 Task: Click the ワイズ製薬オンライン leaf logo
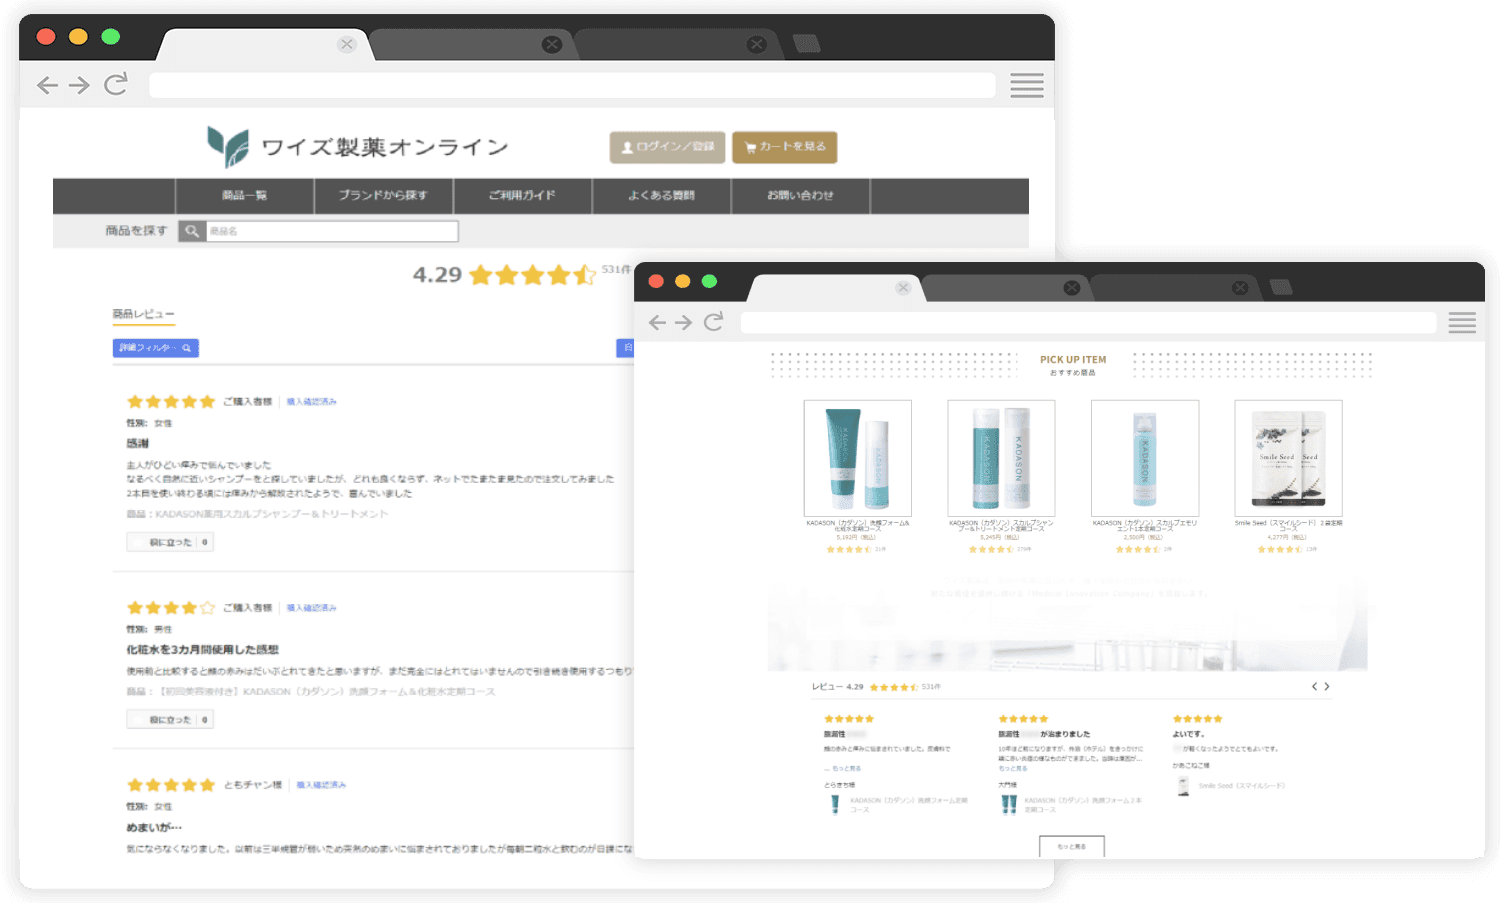tap(228, 147)
